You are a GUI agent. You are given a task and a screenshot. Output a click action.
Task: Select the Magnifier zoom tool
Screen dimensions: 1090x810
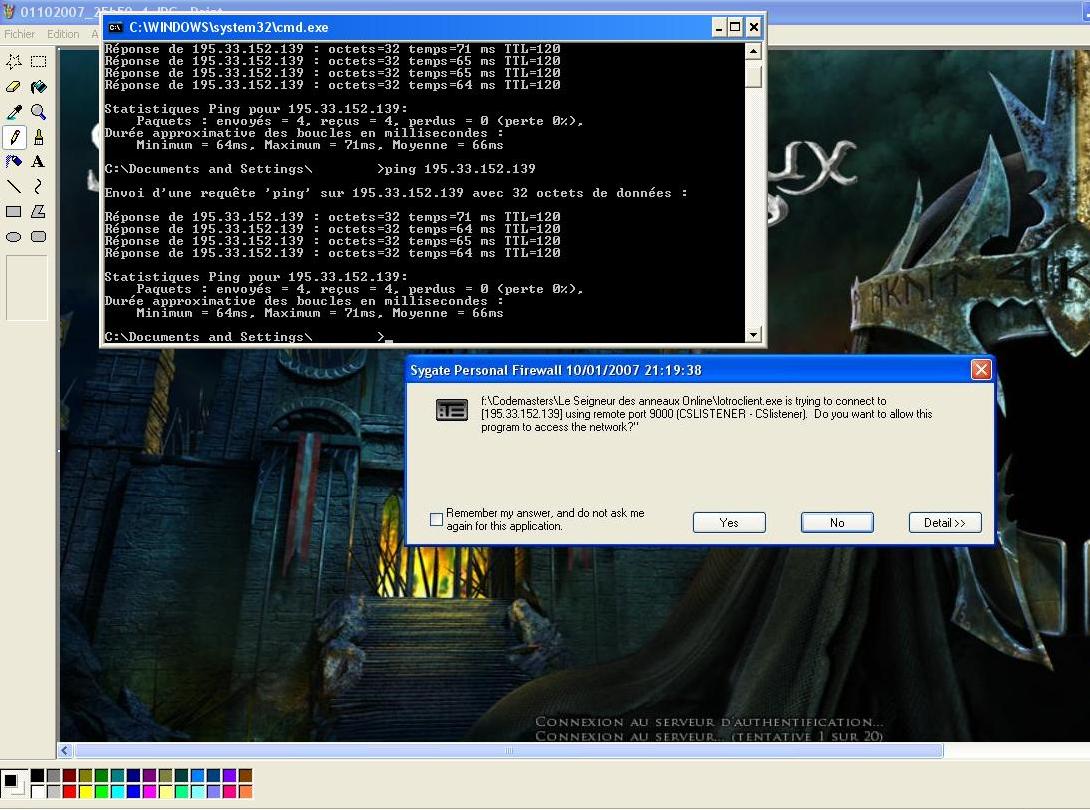[39, 112]
